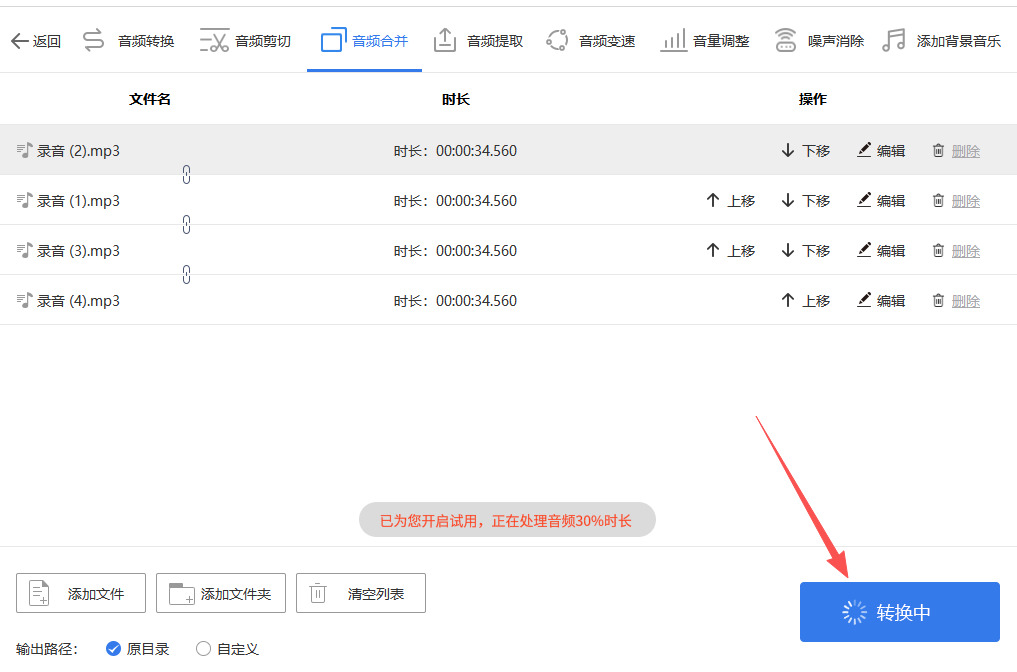Click the music note icon for 添加背景音乐

click(x=894, y=40)
